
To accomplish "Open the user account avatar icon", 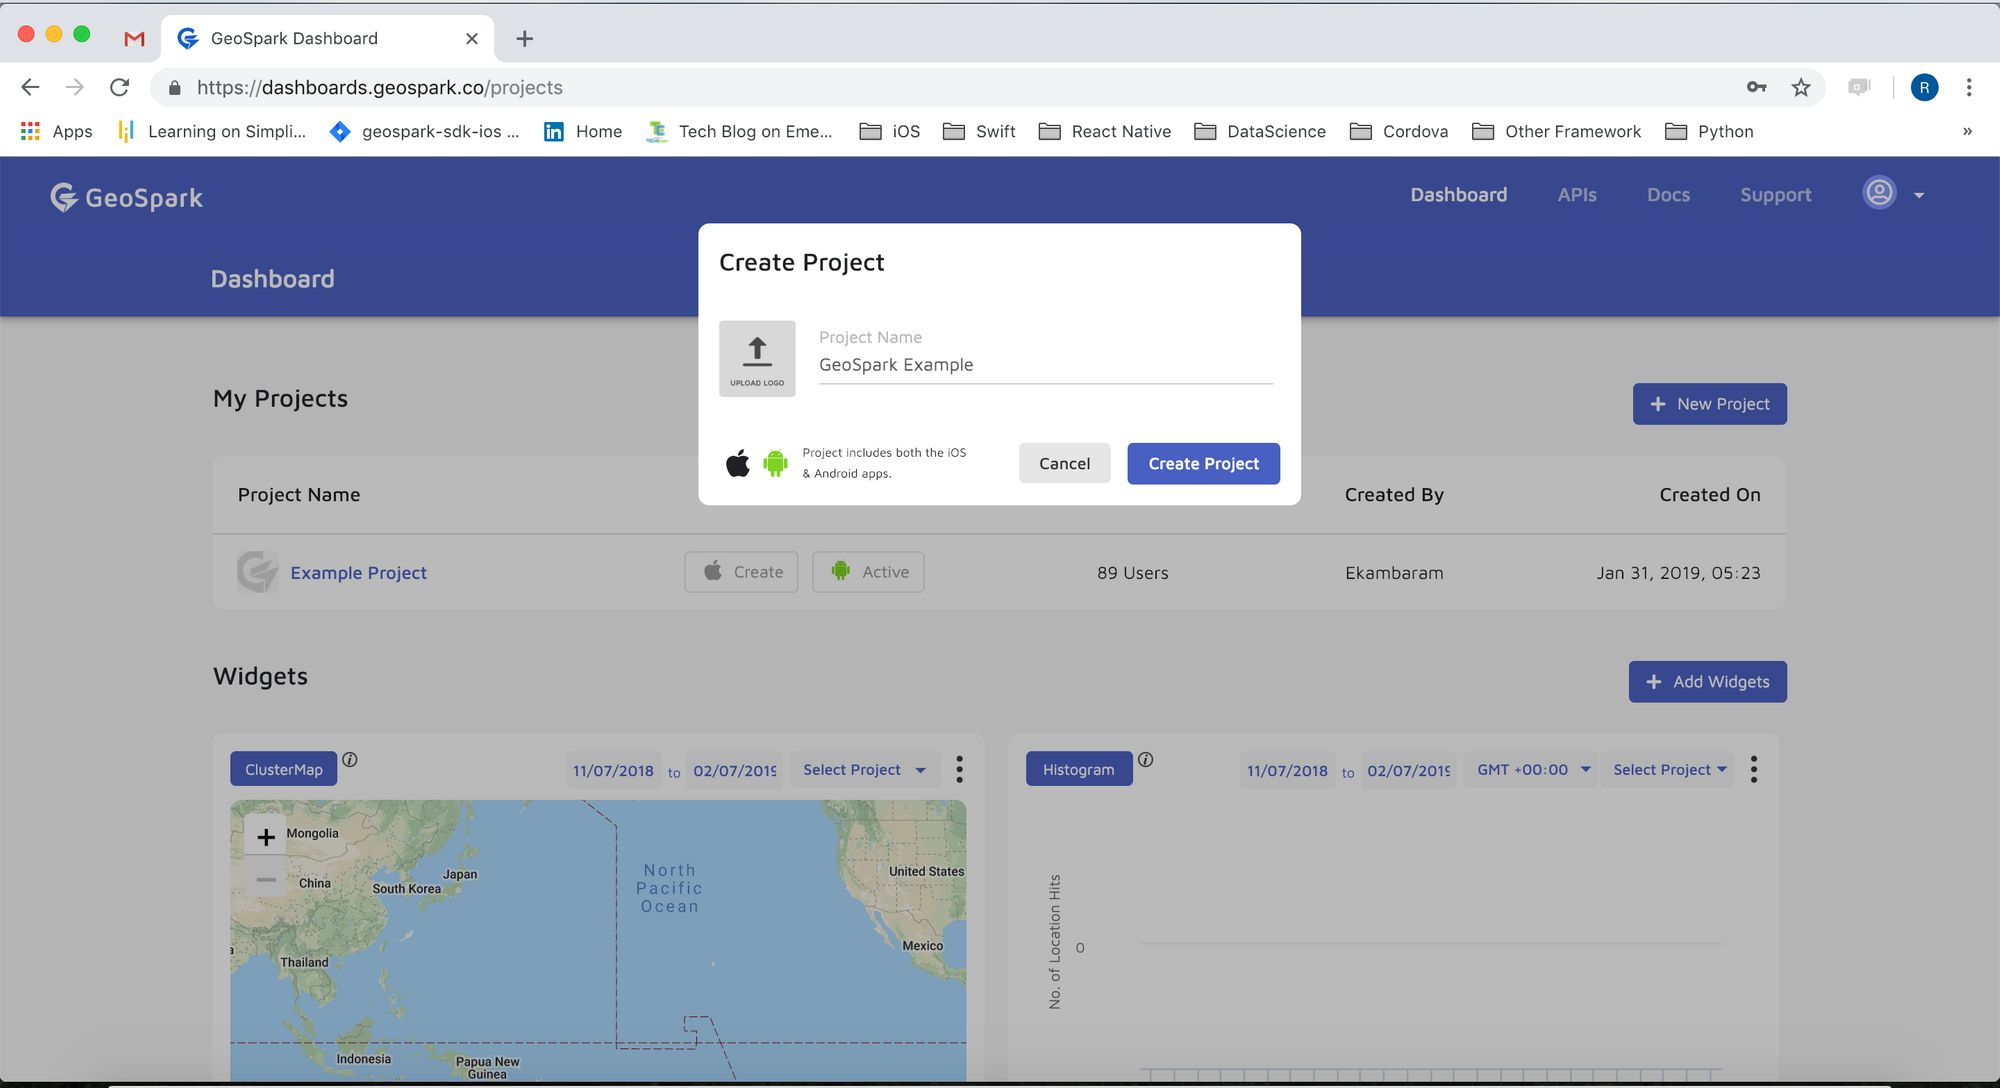I will [x=1879, y=192].
